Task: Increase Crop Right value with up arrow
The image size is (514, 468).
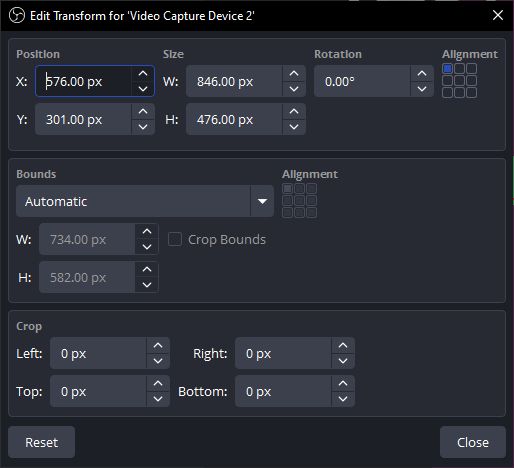Action: coord(343,345)
